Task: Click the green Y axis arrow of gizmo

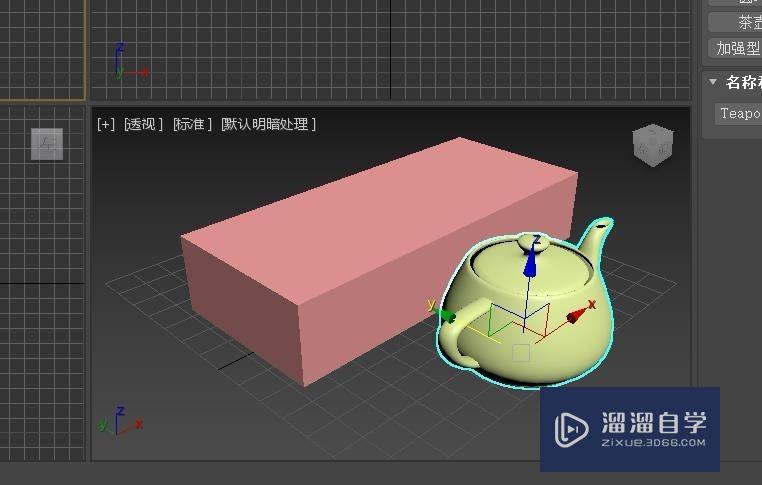Action: tap(447, 315)
